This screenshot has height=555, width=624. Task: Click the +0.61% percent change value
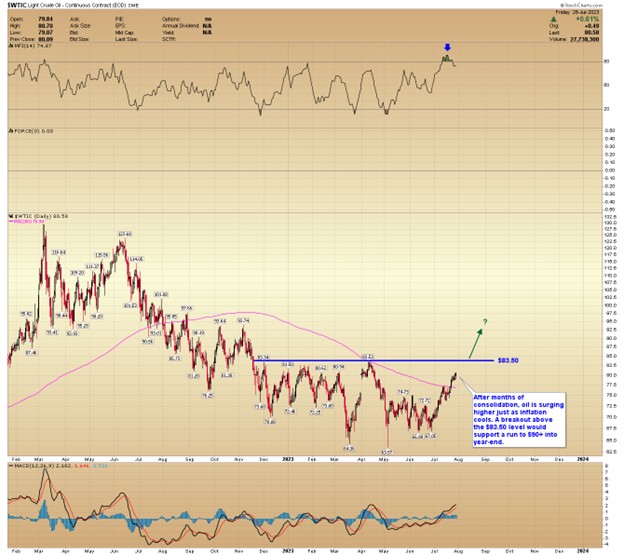[587, 19]
